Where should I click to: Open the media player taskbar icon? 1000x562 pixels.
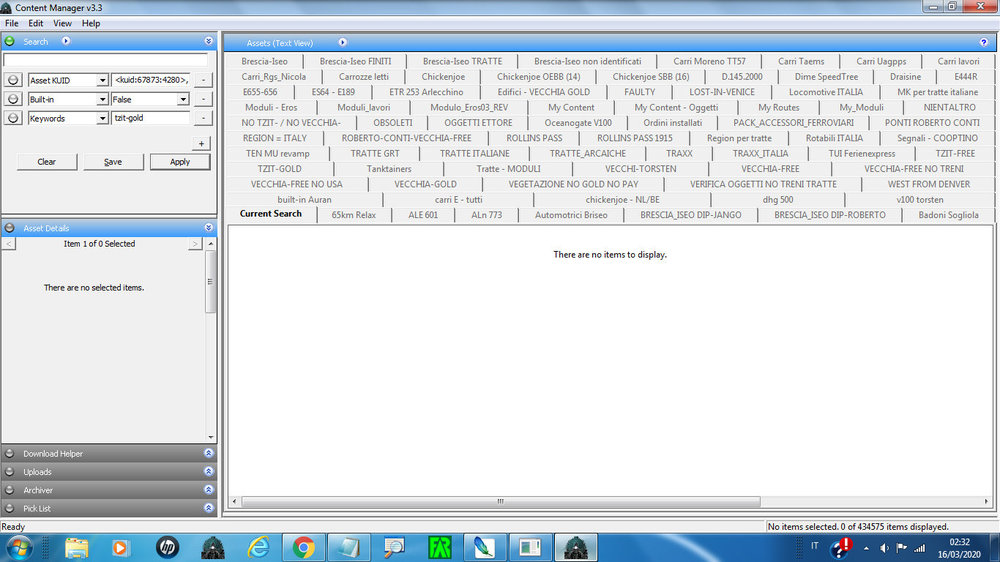point(121,548)
